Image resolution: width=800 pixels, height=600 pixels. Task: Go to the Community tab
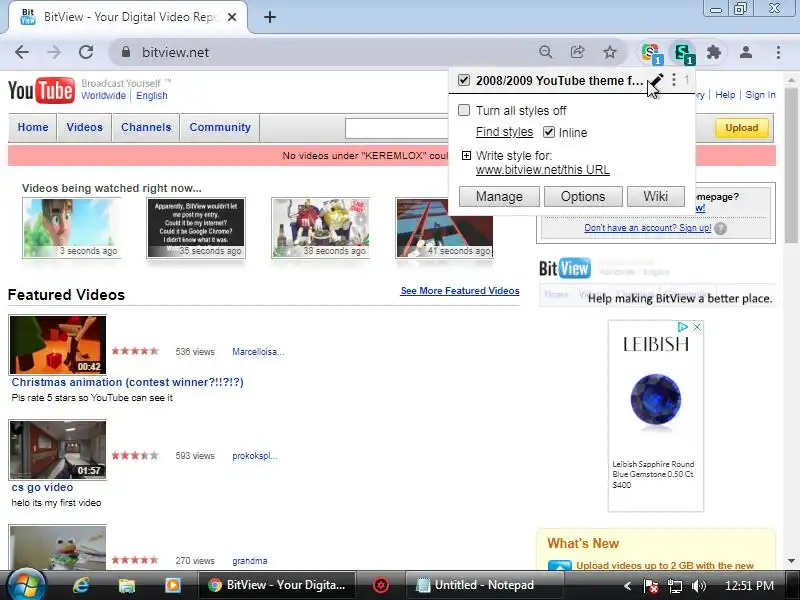tap(220, 127)
